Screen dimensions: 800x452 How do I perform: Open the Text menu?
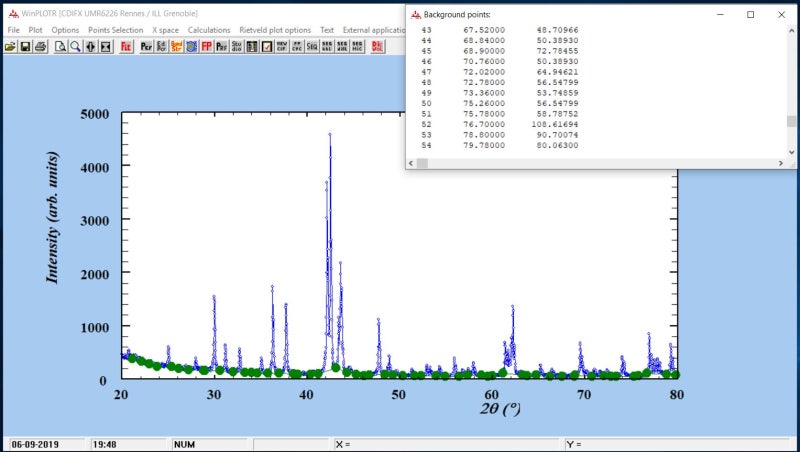point(327,30)
